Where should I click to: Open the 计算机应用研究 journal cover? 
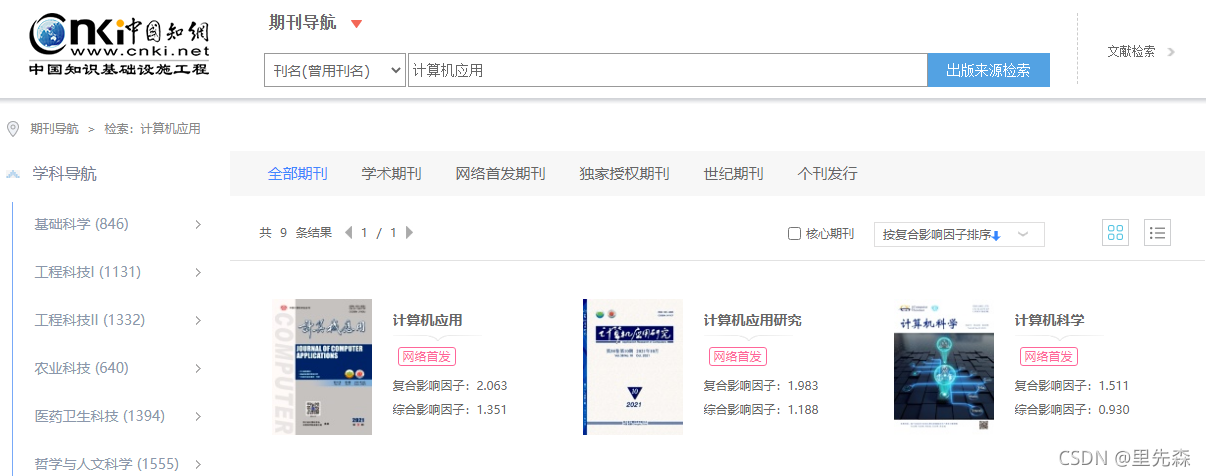(x=633, y=367)
